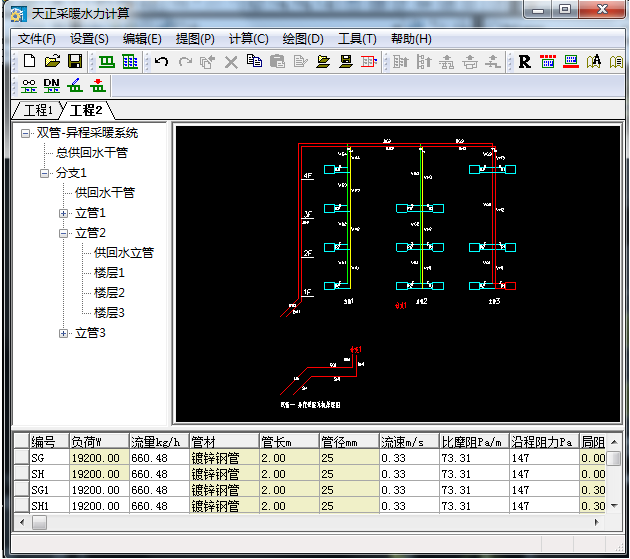
Task: Click the DN pipe diameter icon
Action: point(51,86)
